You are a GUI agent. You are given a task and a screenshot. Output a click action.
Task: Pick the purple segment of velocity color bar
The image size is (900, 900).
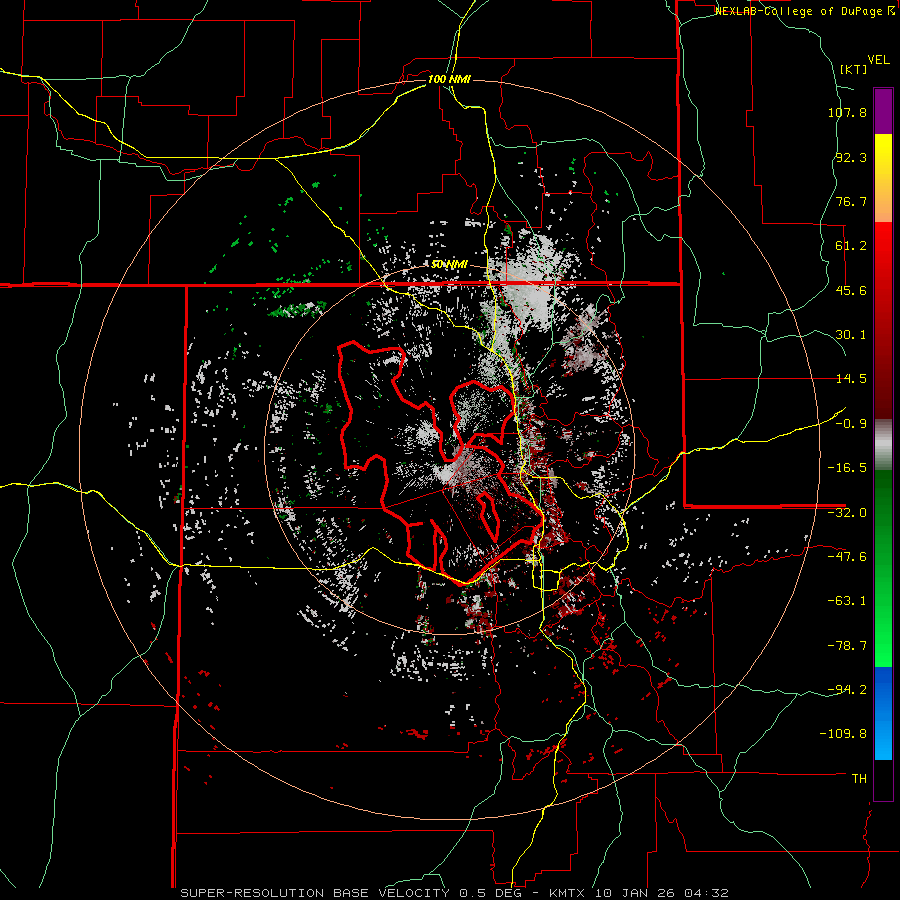[x=883, y=112]
